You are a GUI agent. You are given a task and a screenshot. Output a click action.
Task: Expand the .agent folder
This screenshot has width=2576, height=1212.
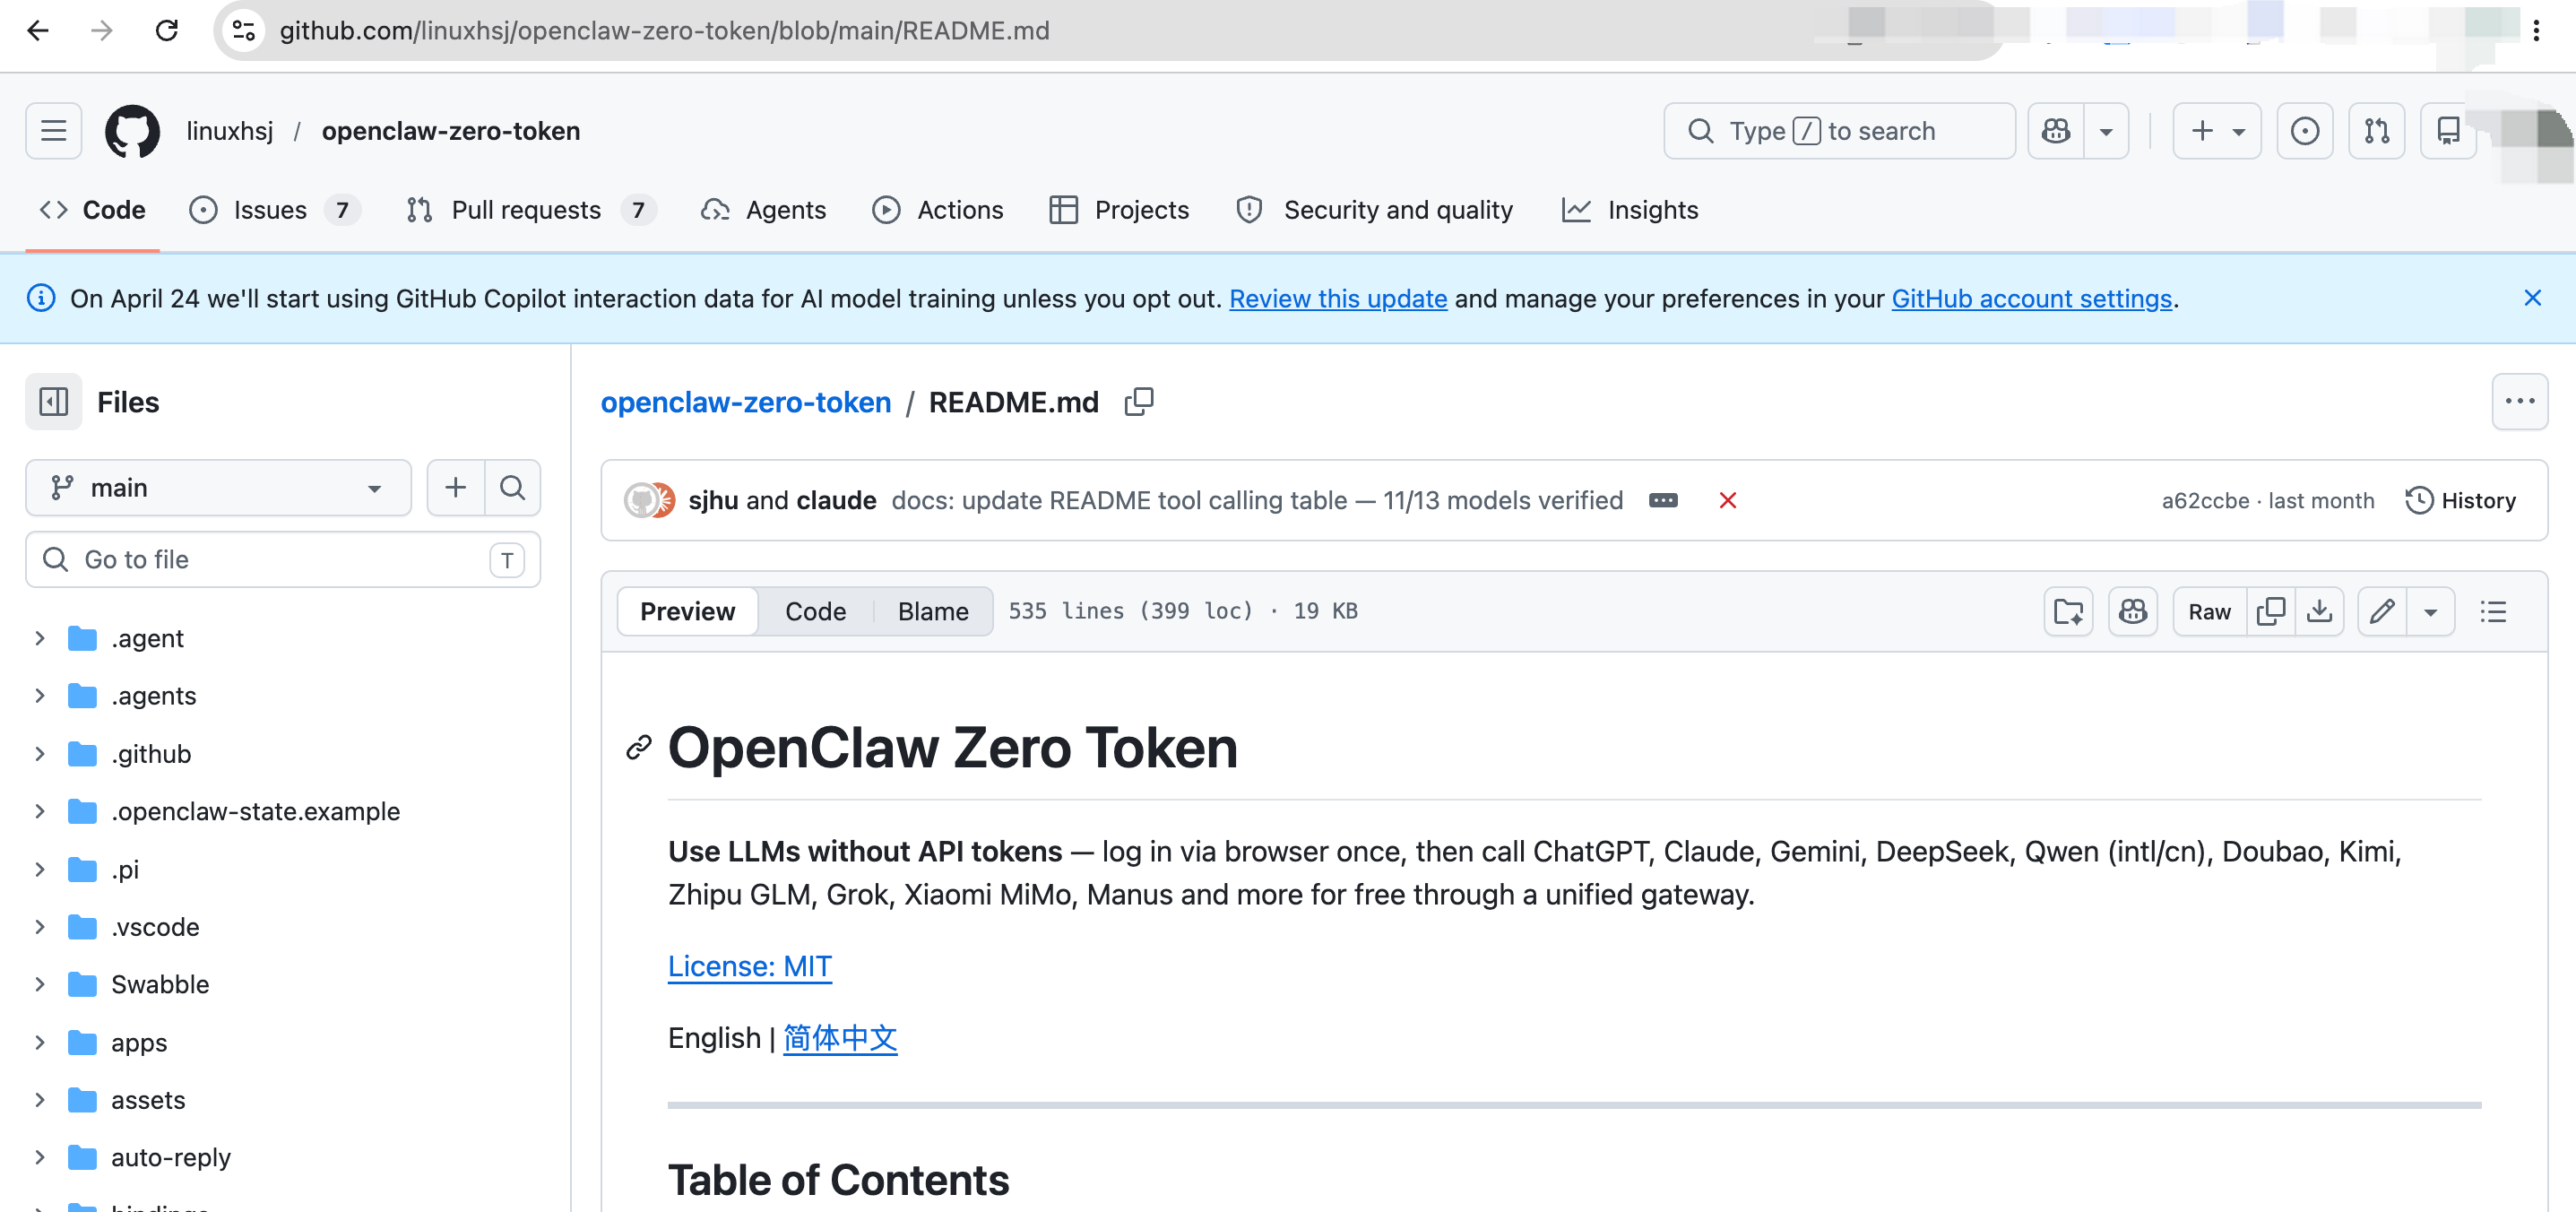coord(40,638)
